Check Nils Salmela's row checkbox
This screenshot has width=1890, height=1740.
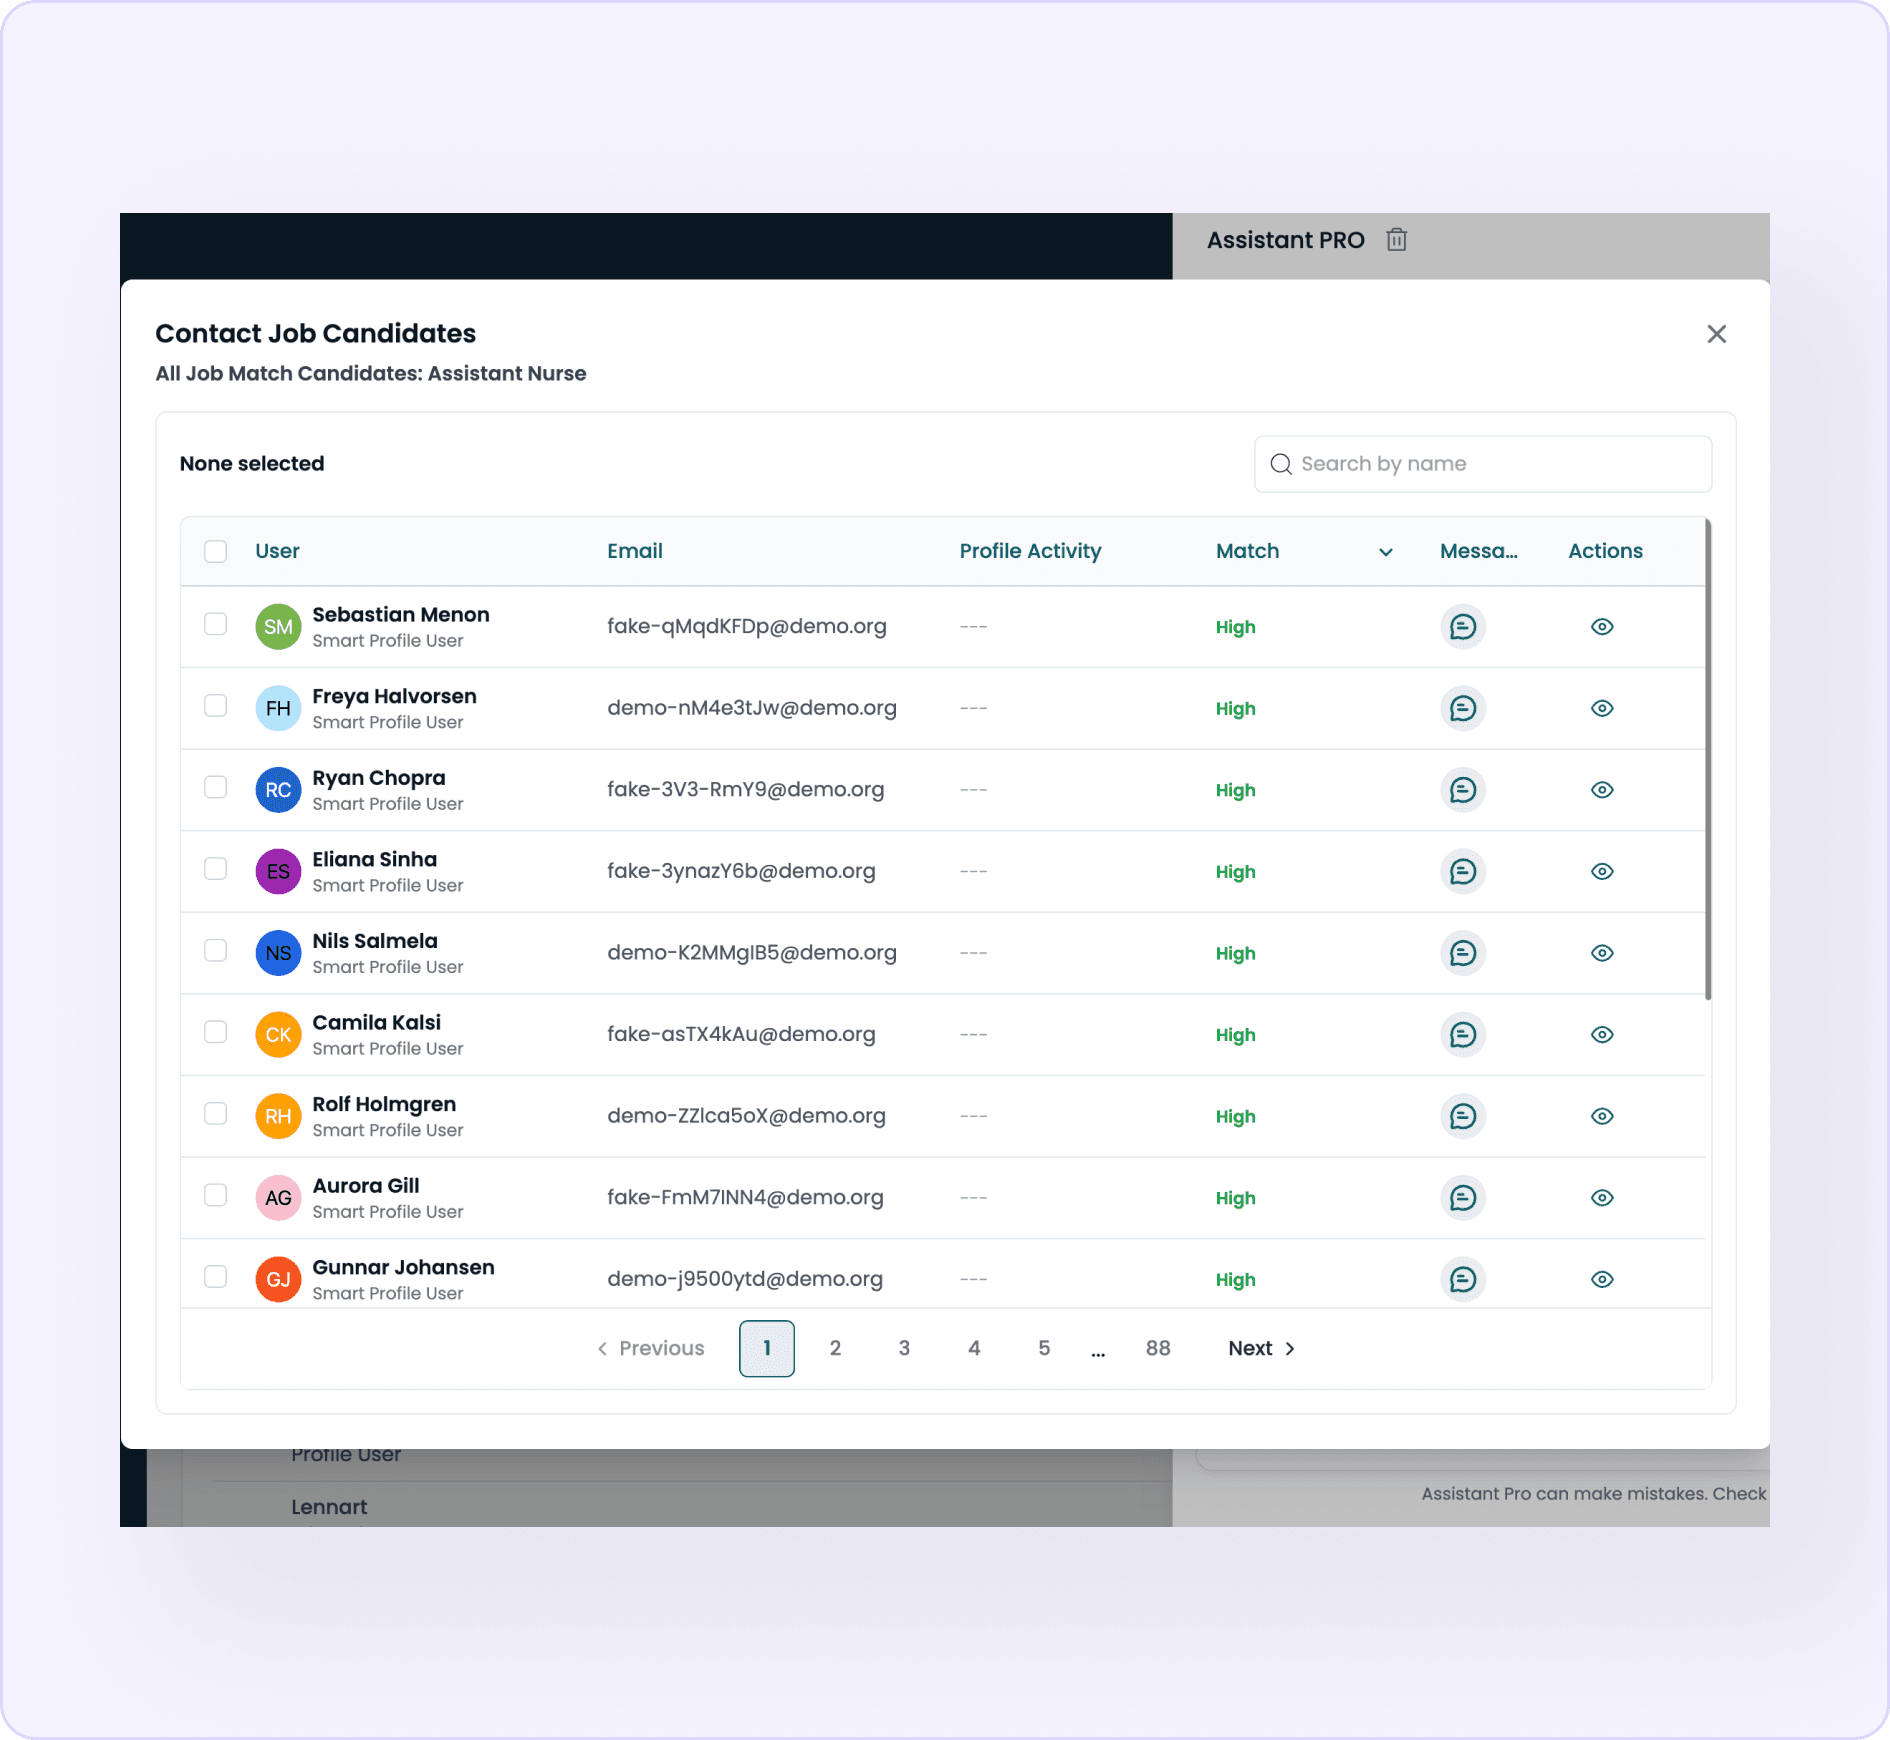(215, 950)
